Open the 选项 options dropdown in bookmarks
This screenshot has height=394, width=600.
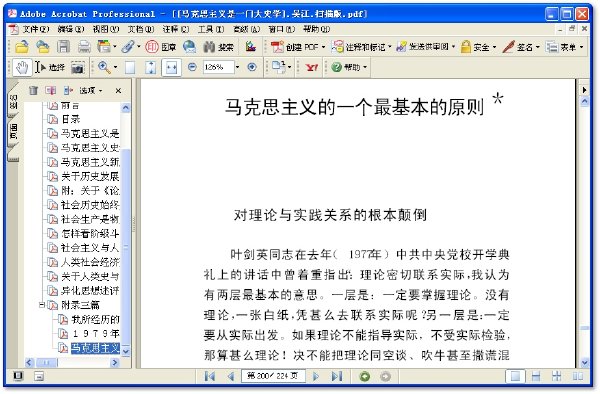[x=90, y=91]
